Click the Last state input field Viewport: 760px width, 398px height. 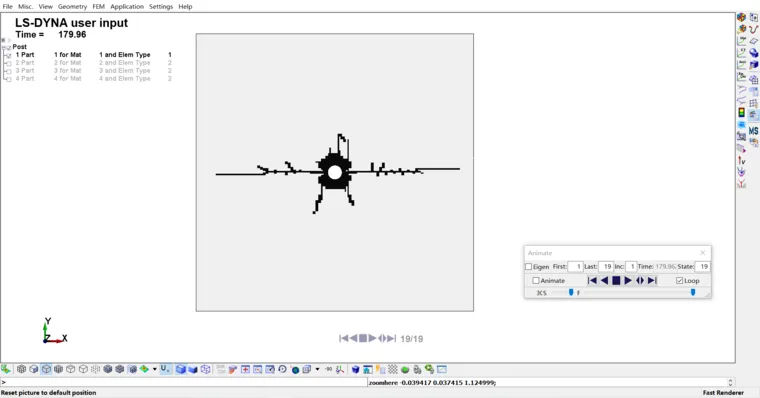pos(606,267)
